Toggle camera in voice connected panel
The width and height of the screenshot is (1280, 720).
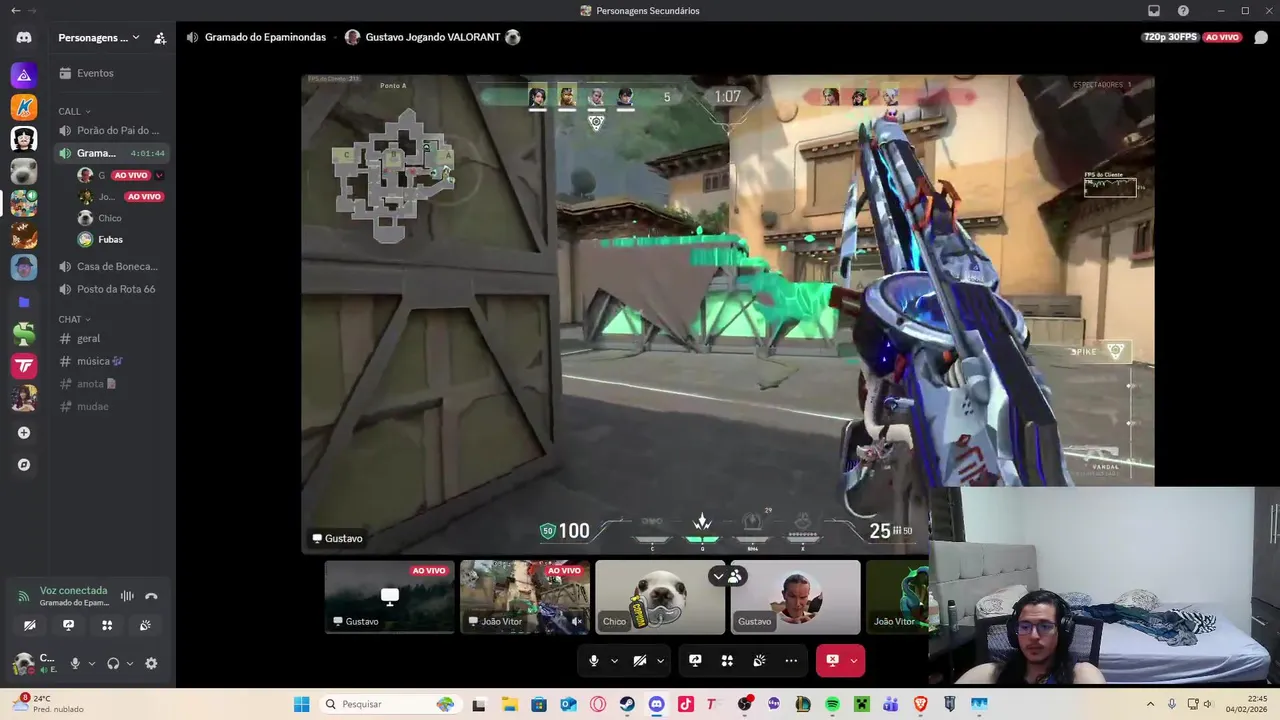coord(30,625)
